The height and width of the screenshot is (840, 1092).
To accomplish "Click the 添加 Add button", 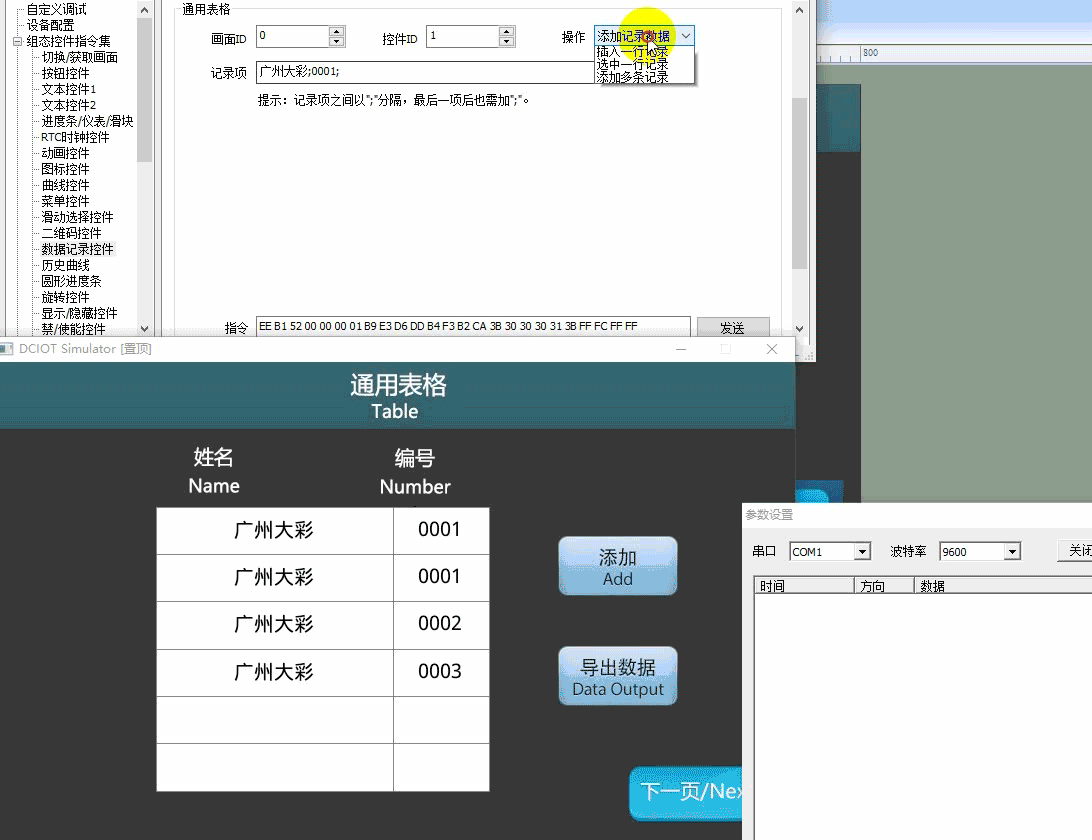I will click(x=618, y=566).
